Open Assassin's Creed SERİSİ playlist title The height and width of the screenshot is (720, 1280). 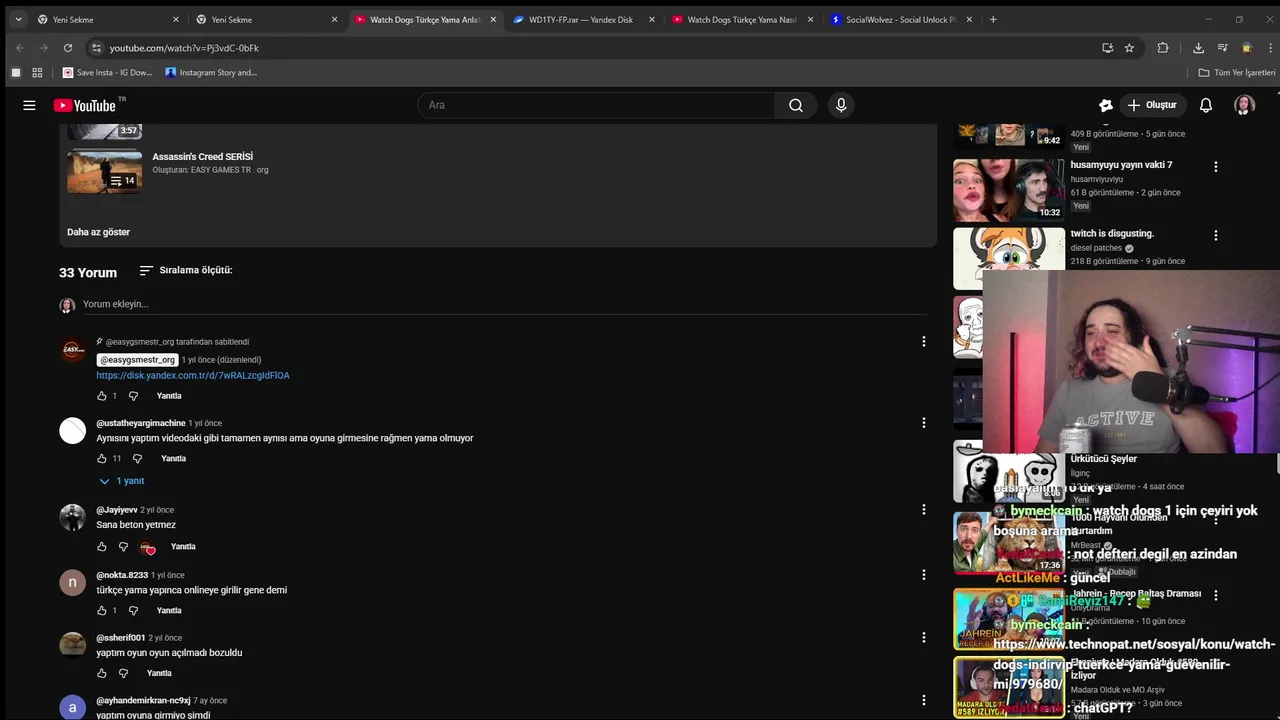[203, 157]
